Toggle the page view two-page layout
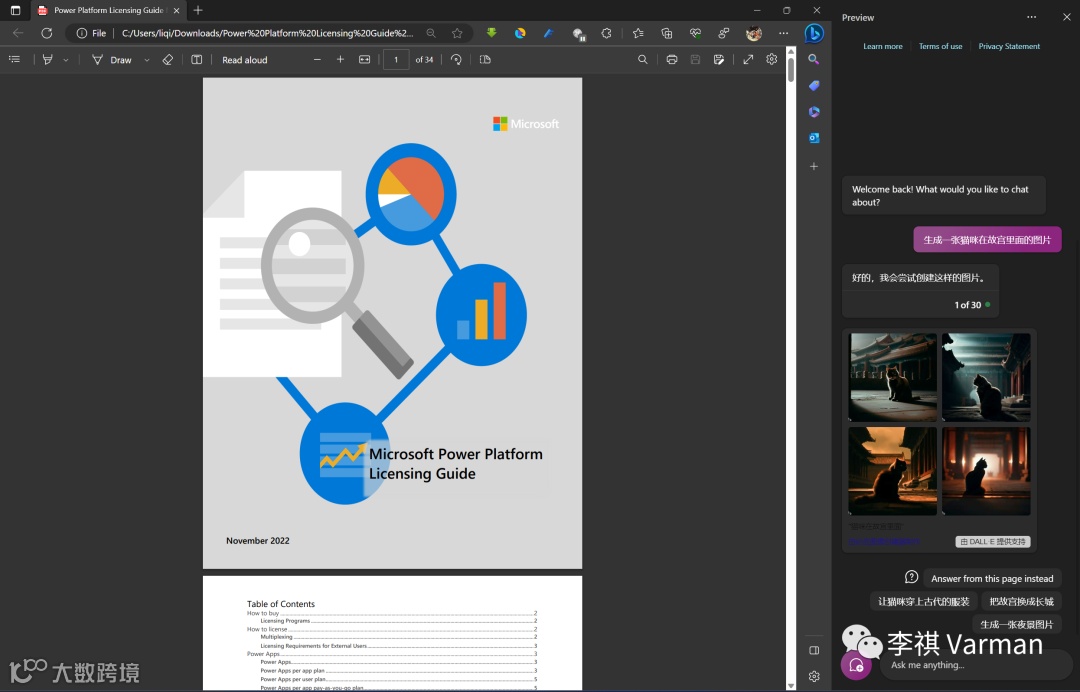Image resolution: width=1080 pixels, height=692 pixels. point(485,60)
